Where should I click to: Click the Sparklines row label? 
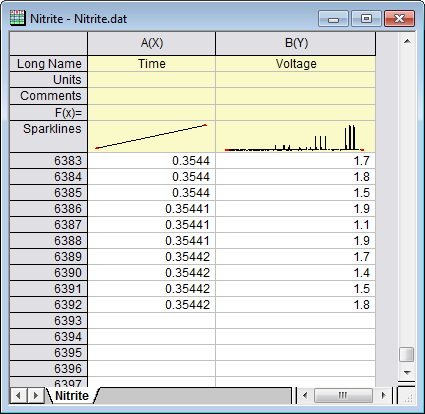pos(49,136)
